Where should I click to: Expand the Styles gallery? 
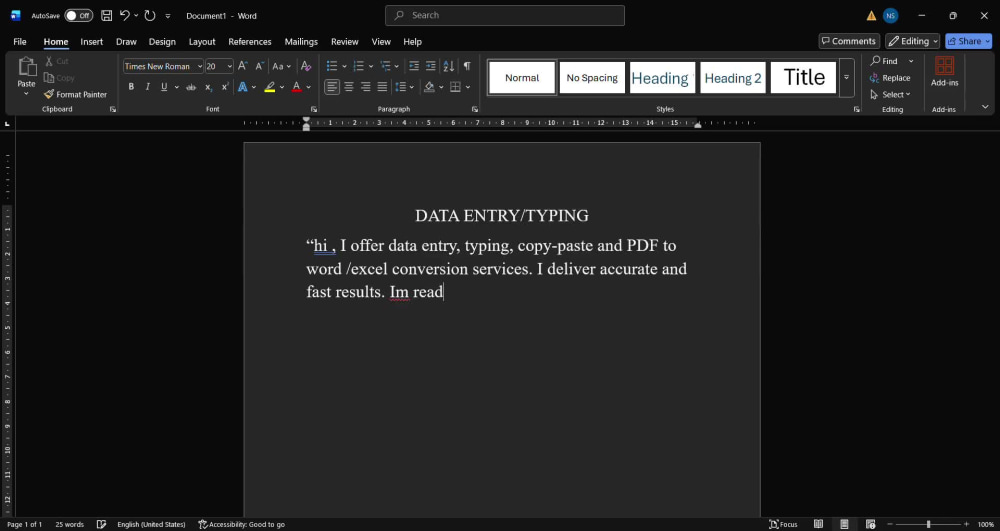(x=846, y=77)
